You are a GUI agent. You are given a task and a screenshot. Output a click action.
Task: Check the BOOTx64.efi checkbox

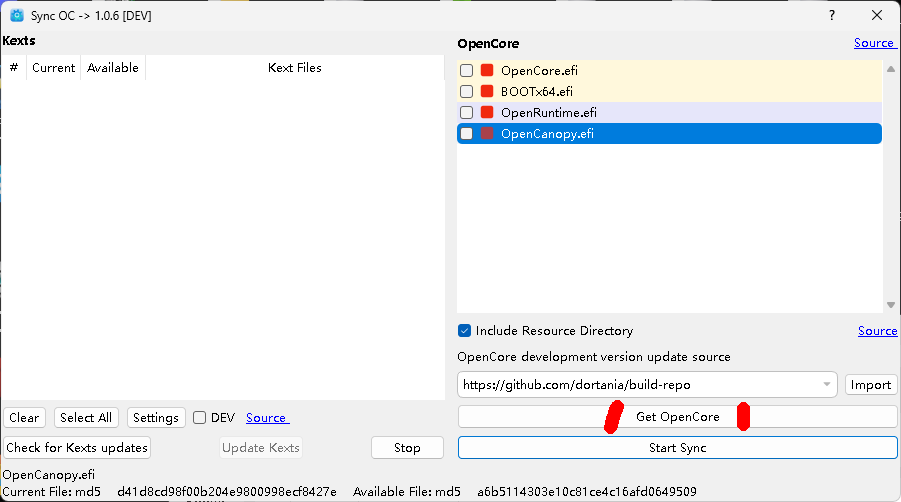467,91
